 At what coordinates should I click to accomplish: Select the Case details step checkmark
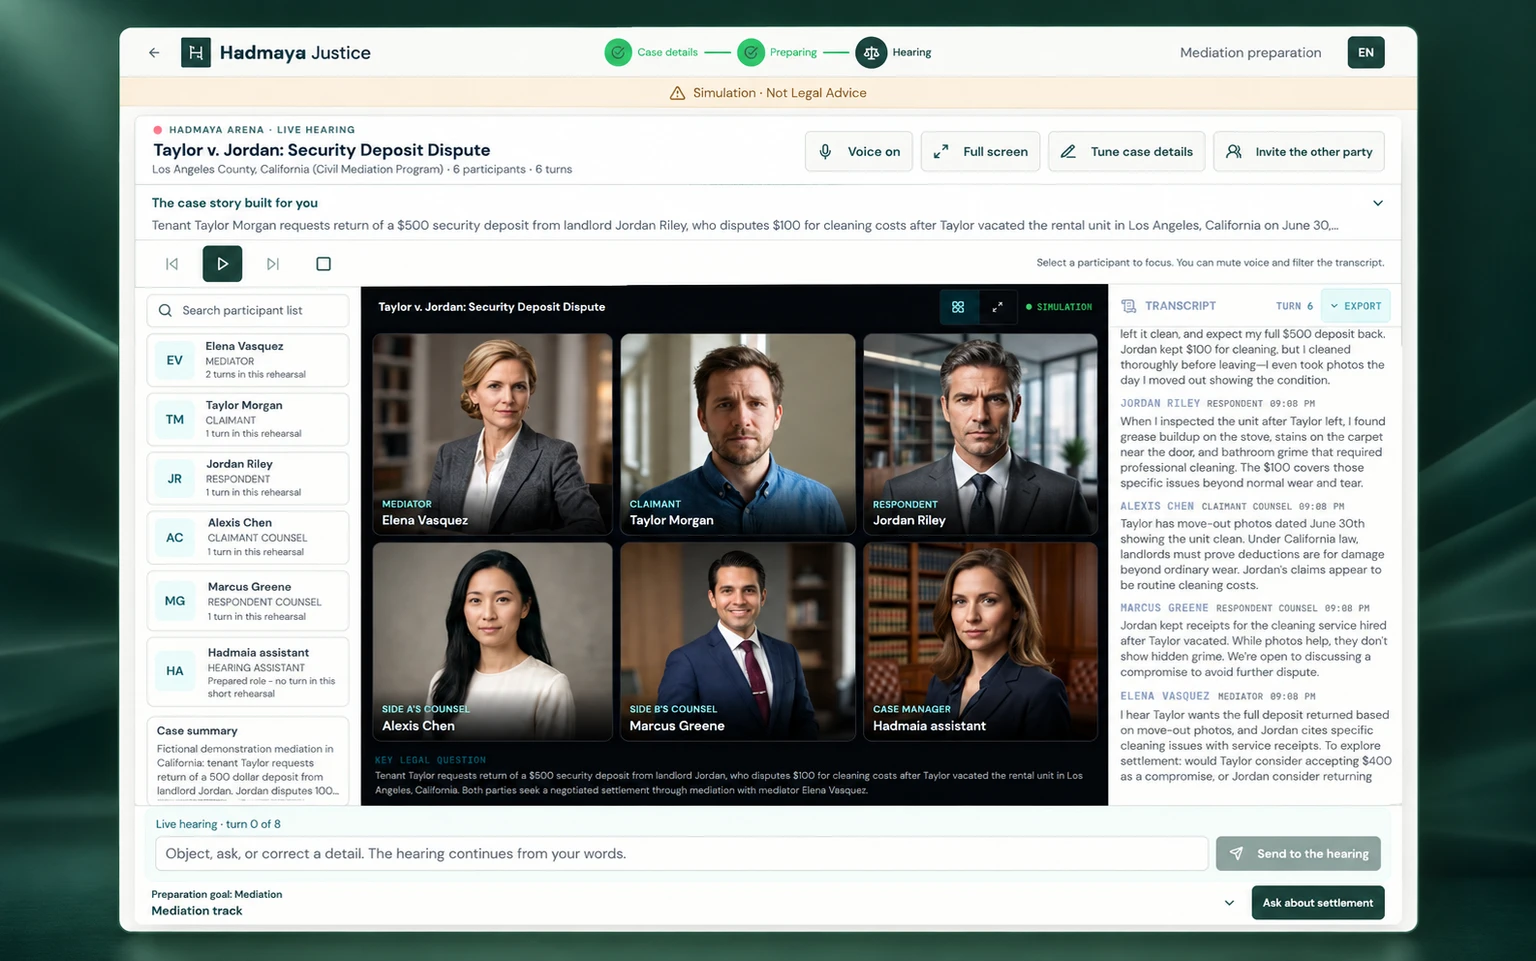[618, 52]
